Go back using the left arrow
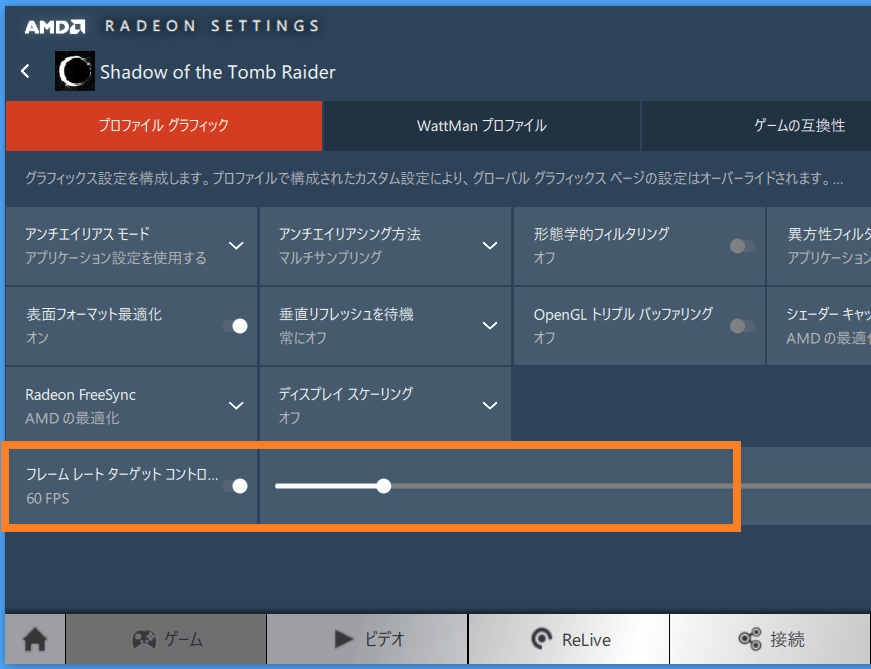 pos(25,71)
